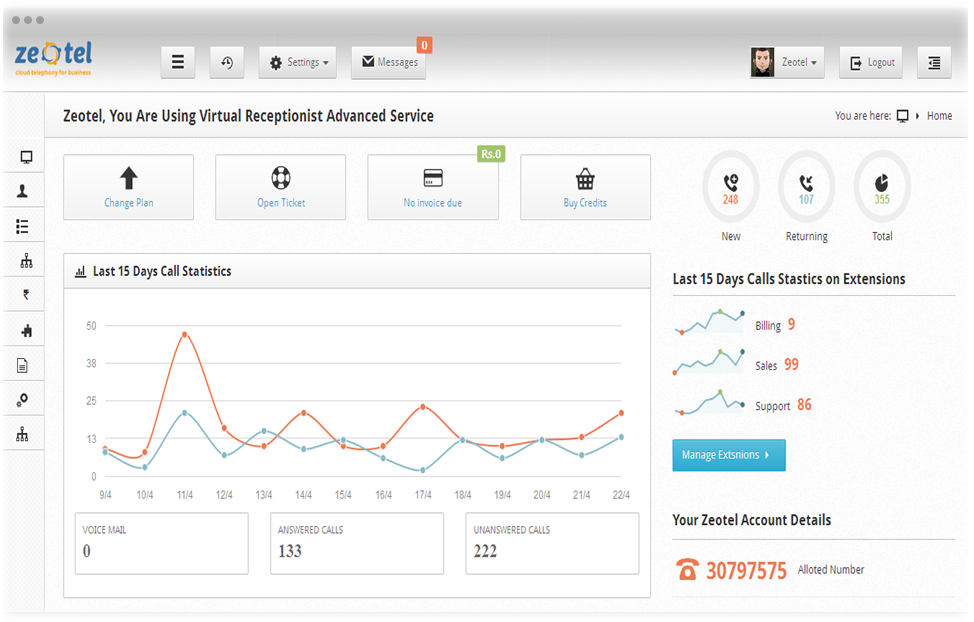Click the Returning calls circle showing 107
The image size is (974, 622).
click(x=806, y=186)
